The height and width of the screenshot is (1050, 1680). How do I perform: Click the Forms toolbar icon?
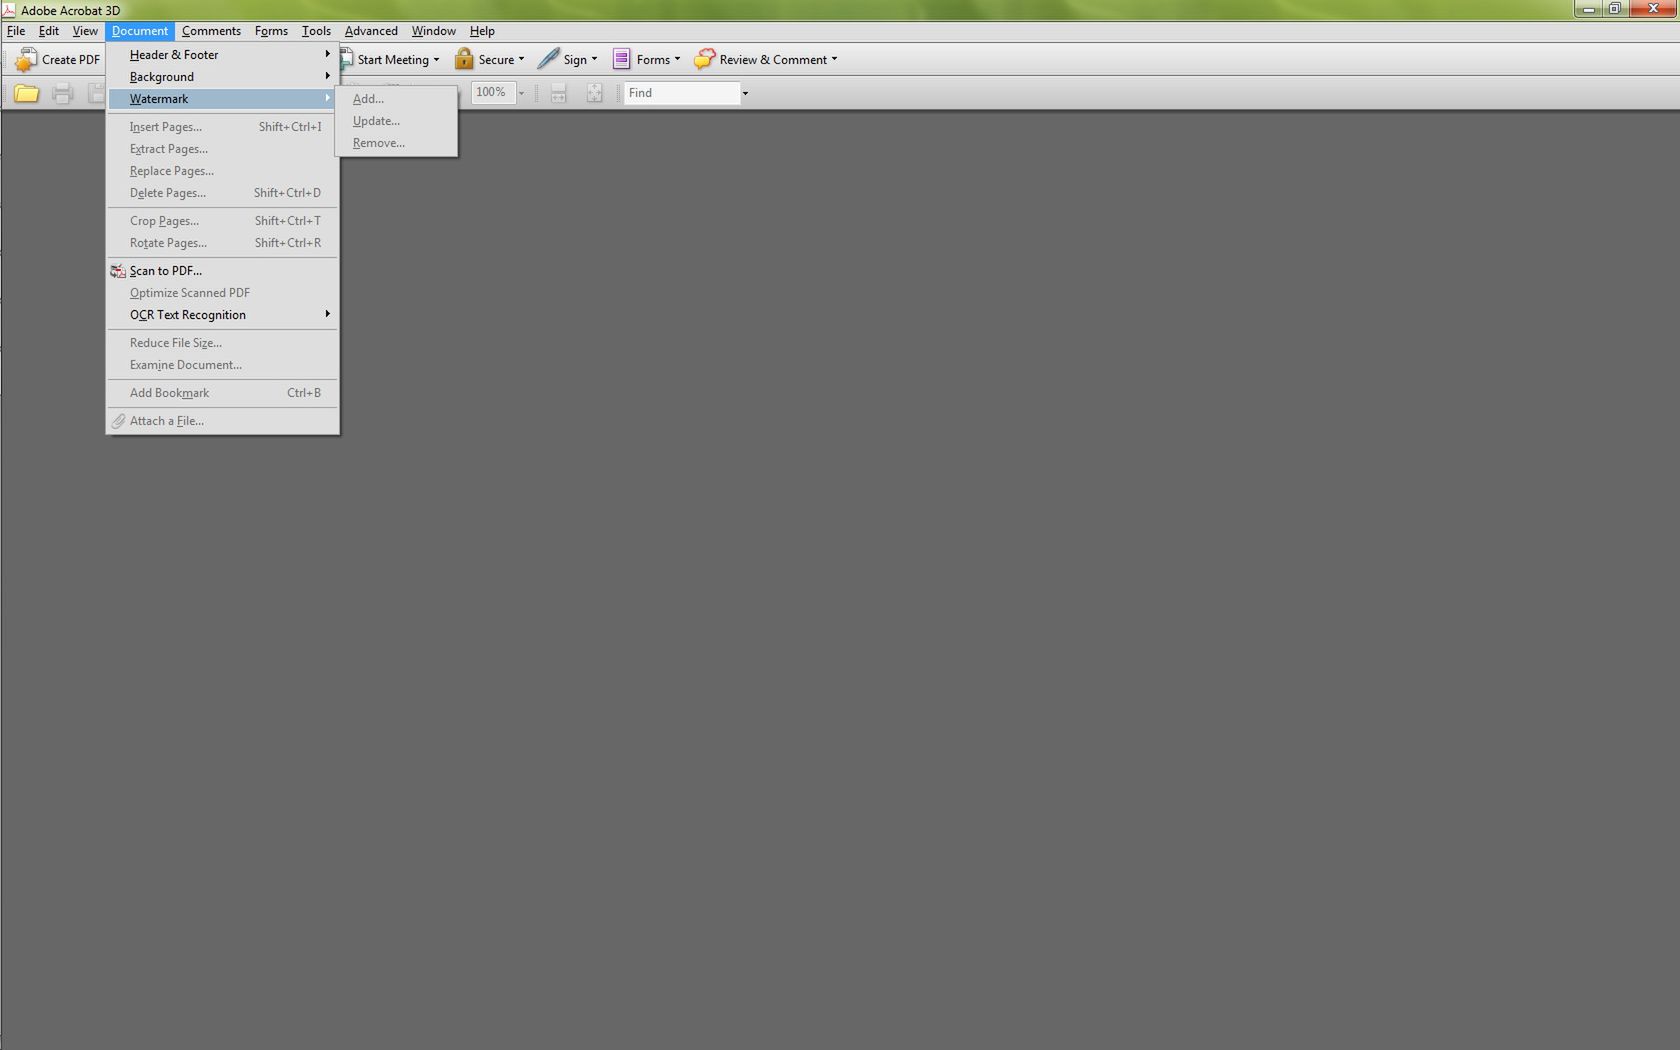tap(621, 59)
